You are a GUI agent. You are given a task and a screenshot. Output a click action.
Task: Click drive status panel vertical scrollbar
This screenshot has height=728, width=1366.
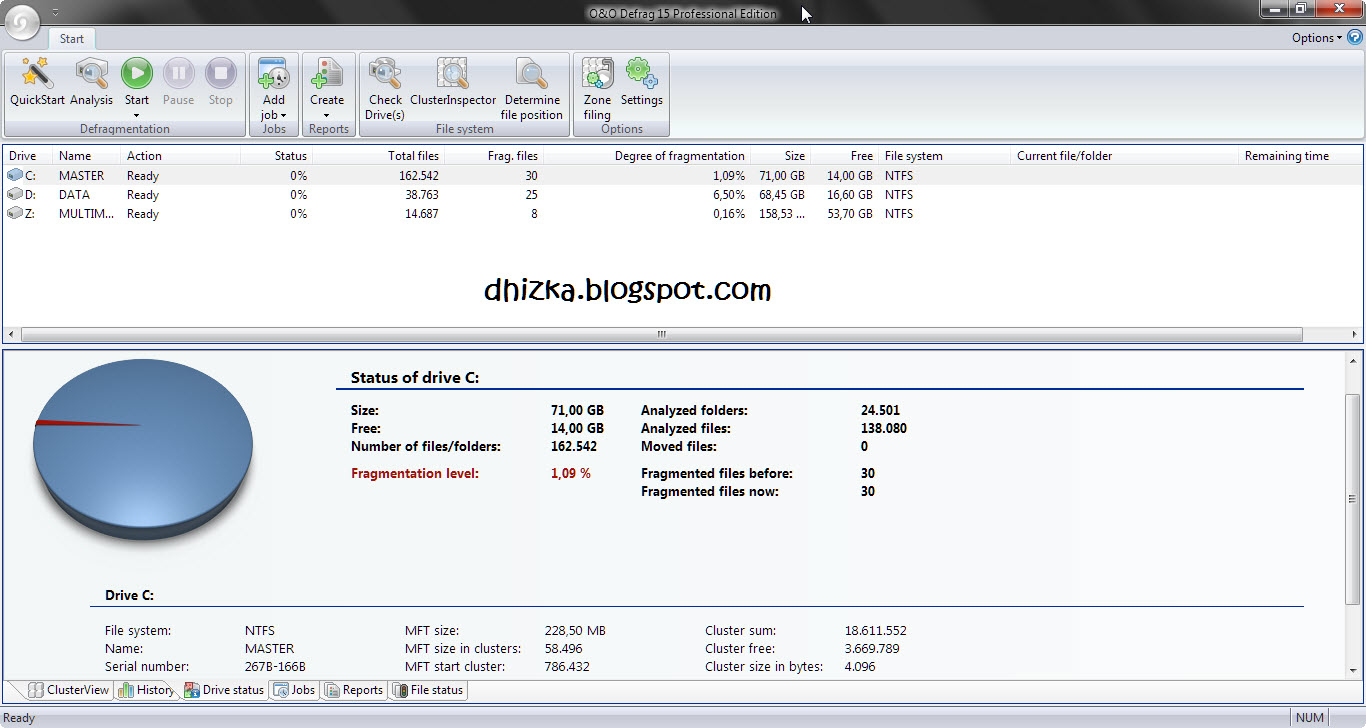pos(1354,500)
